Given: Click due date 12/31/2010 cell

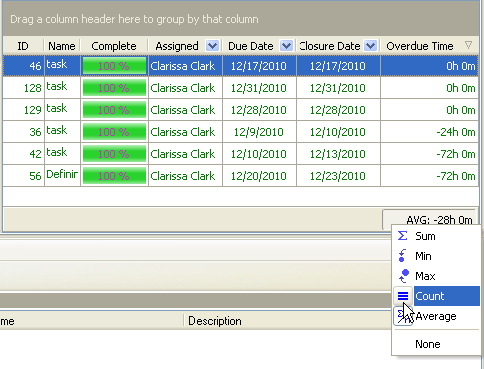Looking at the screenshot, I should pyautogui.click(x=259, y=88).
